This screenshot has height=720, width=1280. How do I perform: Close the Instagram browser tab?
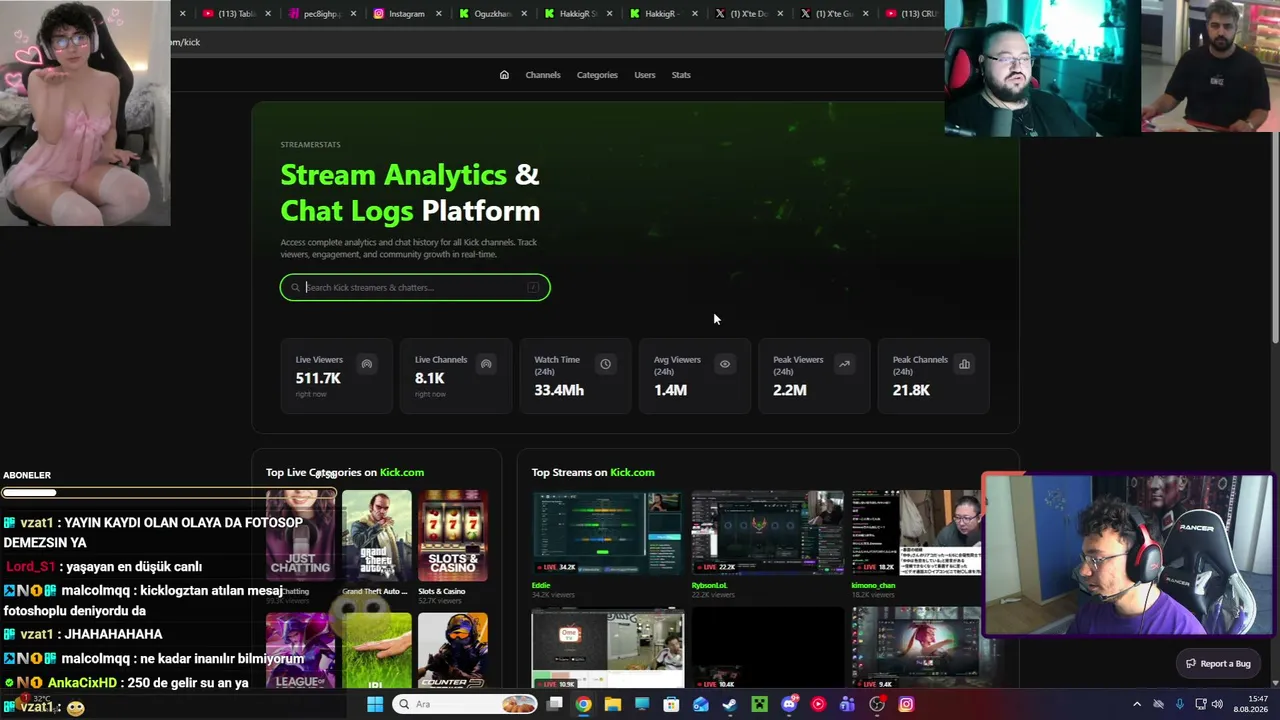point(439,14)
